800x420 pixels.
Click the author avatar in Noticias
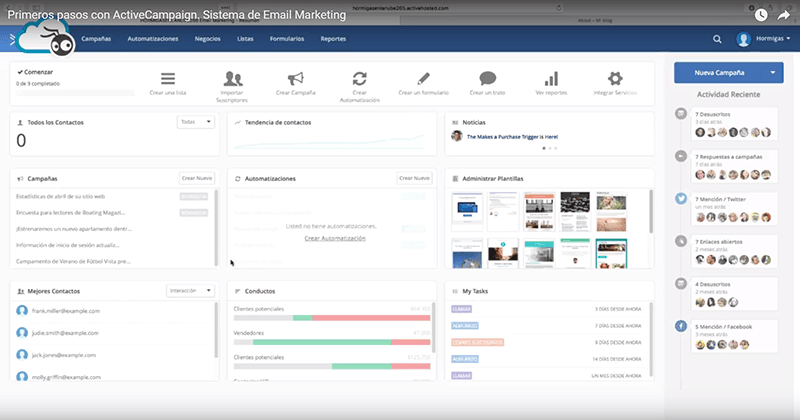click(457, 136)
